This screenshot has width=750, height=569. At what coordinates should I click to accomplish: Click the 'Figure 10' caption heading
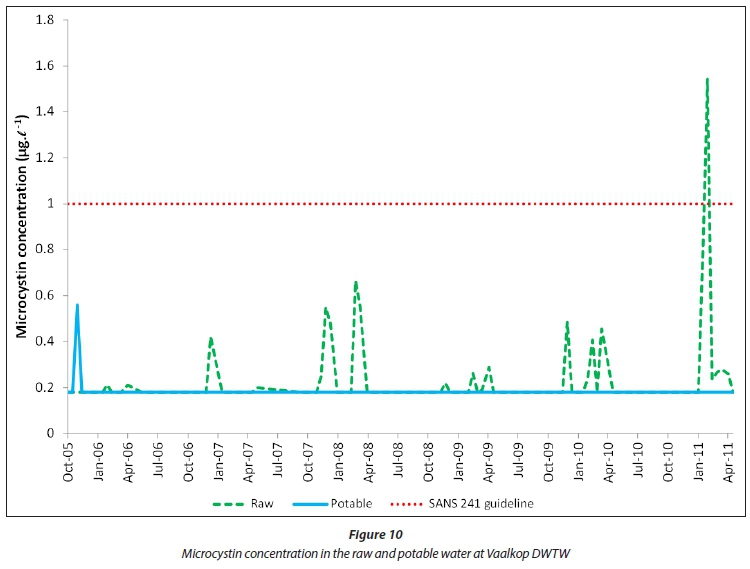tap(375, 536)
